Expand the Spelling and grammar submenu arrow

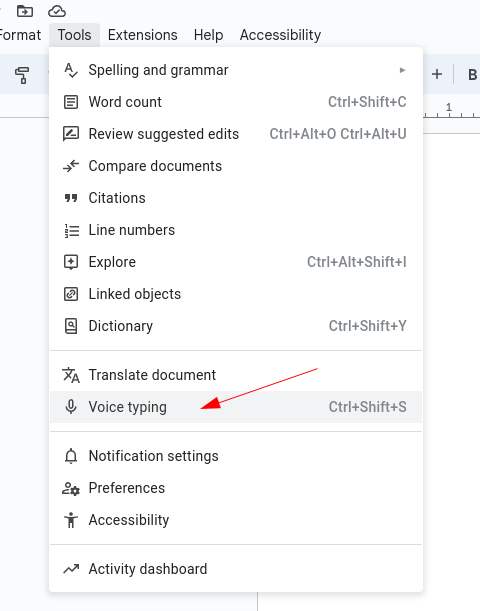(402, 70)
